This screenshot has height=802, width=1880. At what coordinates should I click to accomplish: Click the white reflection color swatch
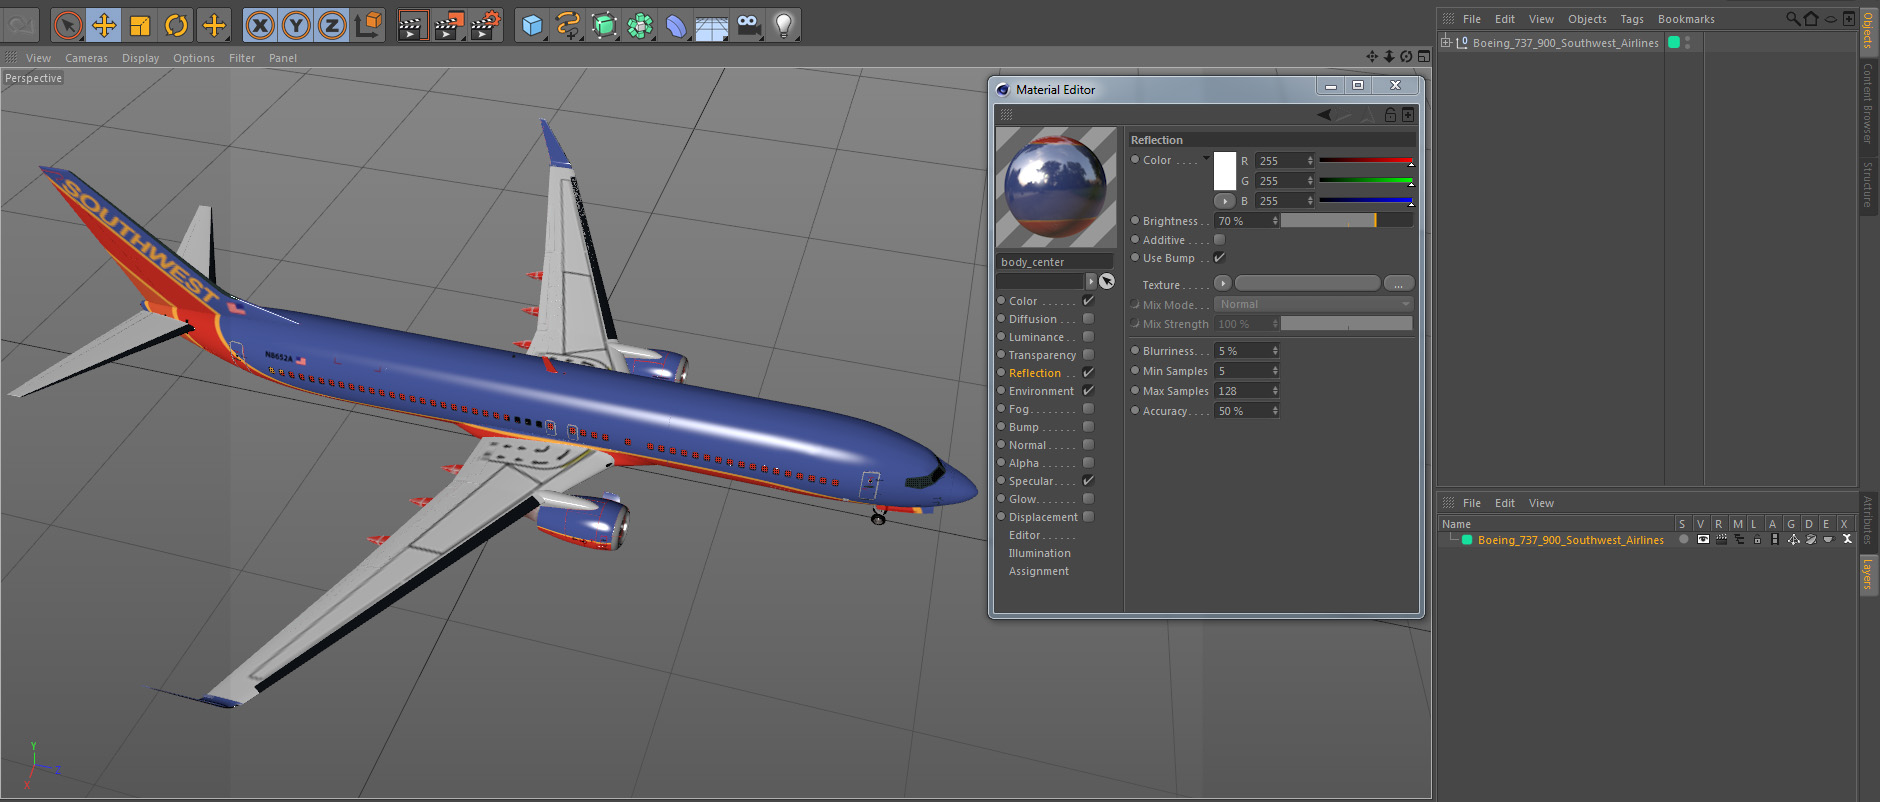click(x=1224, y=171)
